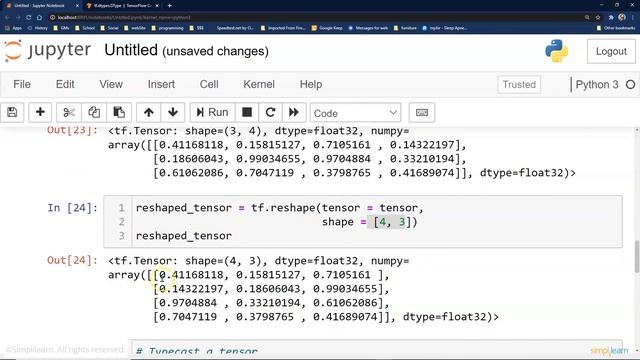Image resolution: width=640 pixels, height=360 pixels.
Task: Cut selected cells with scissors icon
Action: coord(69,112)
